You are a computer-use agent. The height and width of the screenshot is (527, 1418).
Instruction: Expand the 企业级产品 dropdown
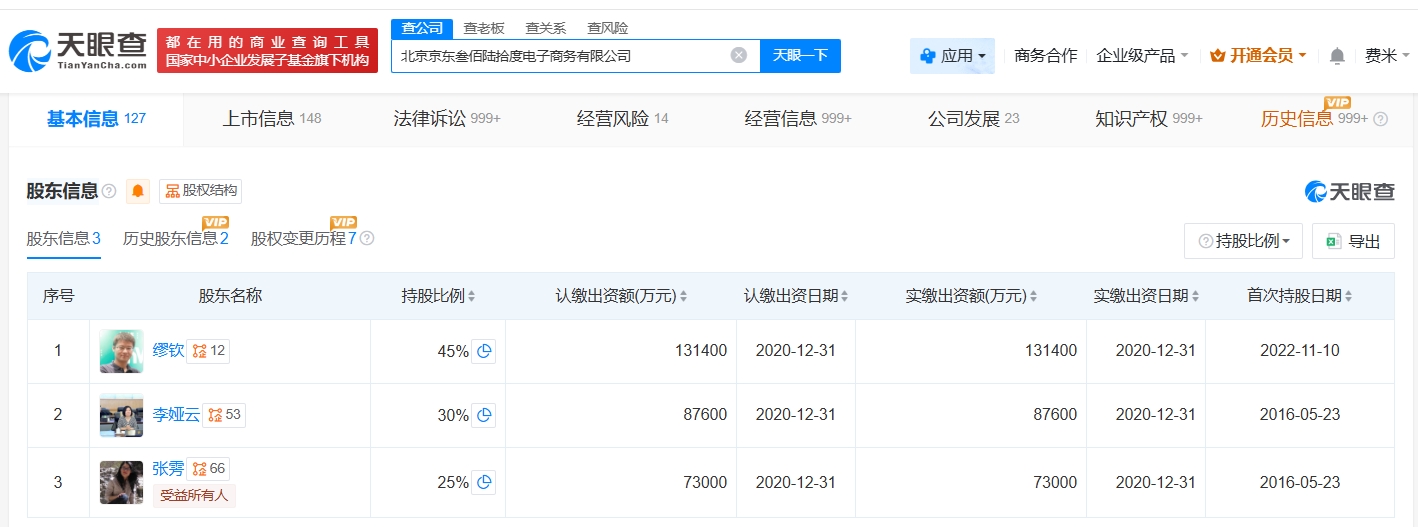(1142, 56)
